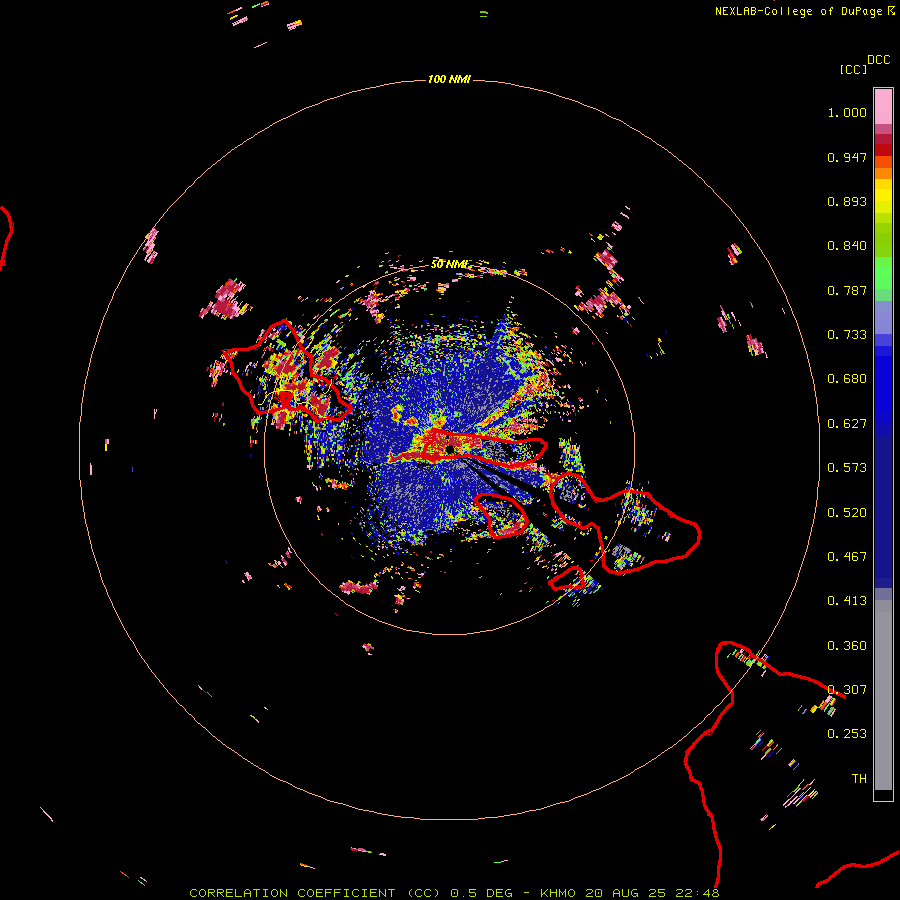Click the 50 NMI range ring label
This screenshot has width=900, height=900.
tap(448, 264)
